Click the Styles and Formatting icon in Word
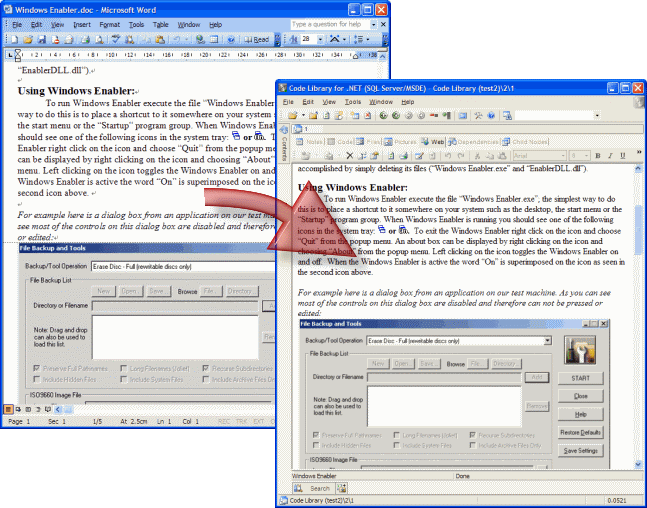 coord(294,40)
